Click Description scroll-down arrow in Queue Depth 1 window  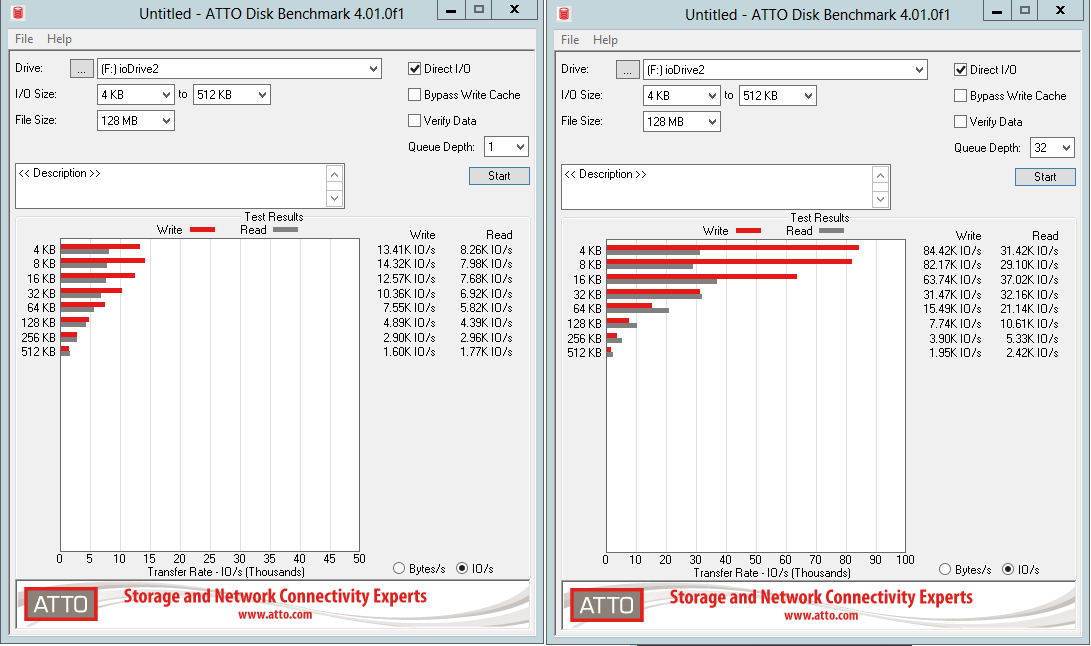(x=335, y=198)
